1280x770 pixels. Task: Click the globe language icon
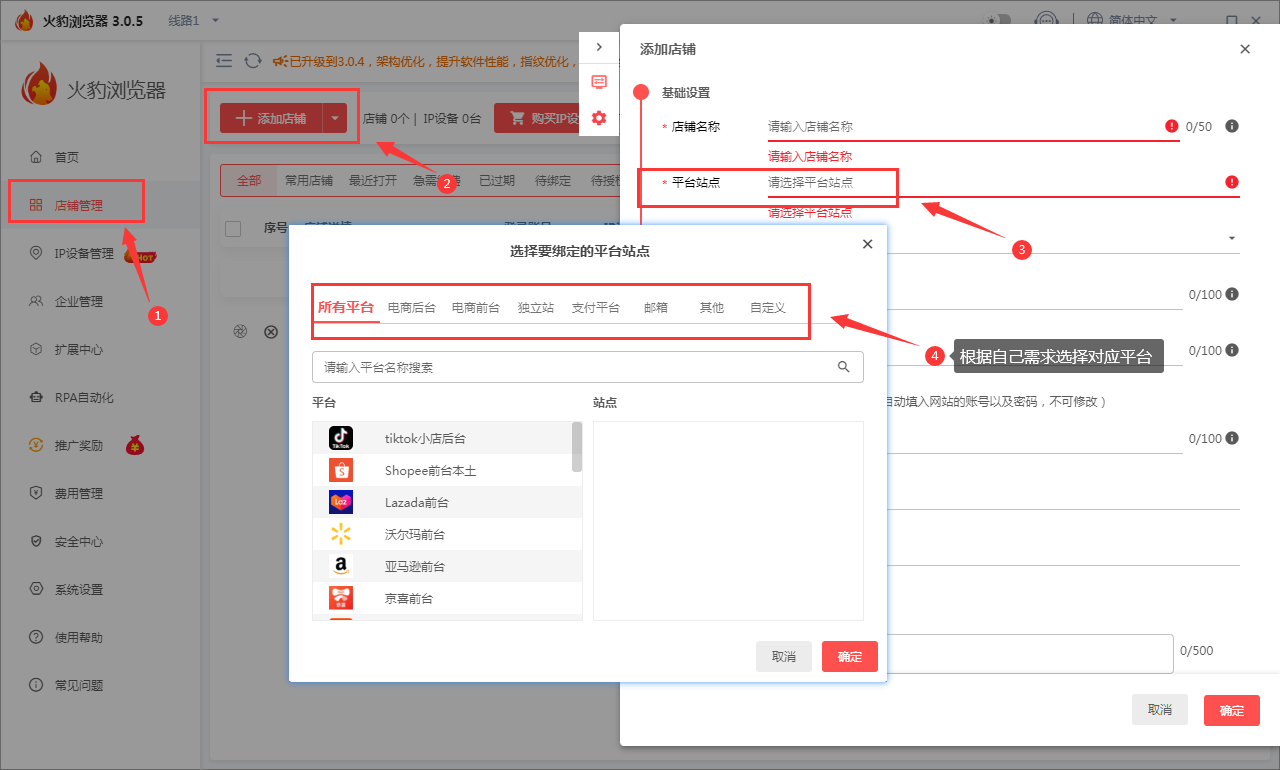(1095, 20)
